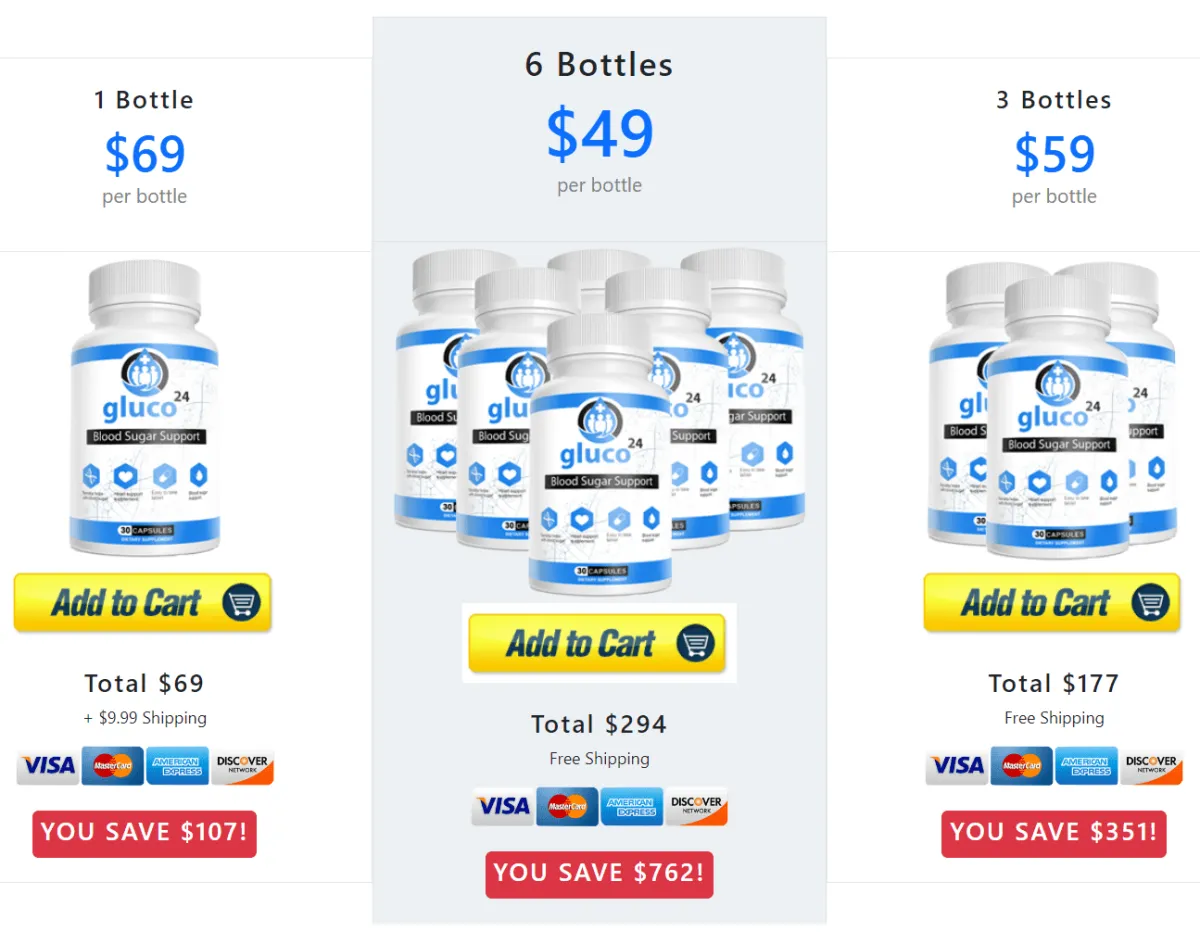Screen dimensions: 1200x944
Task: Click the Discover Network icon under 1 Bottle
Action: point(242,766)
